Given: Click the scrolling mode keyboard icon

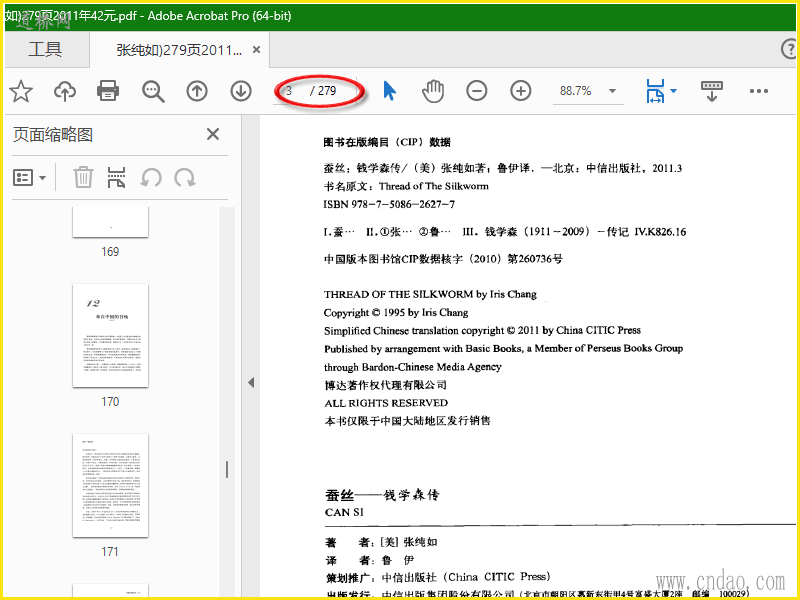Looking at the screenshot, I should click(712, 91).
